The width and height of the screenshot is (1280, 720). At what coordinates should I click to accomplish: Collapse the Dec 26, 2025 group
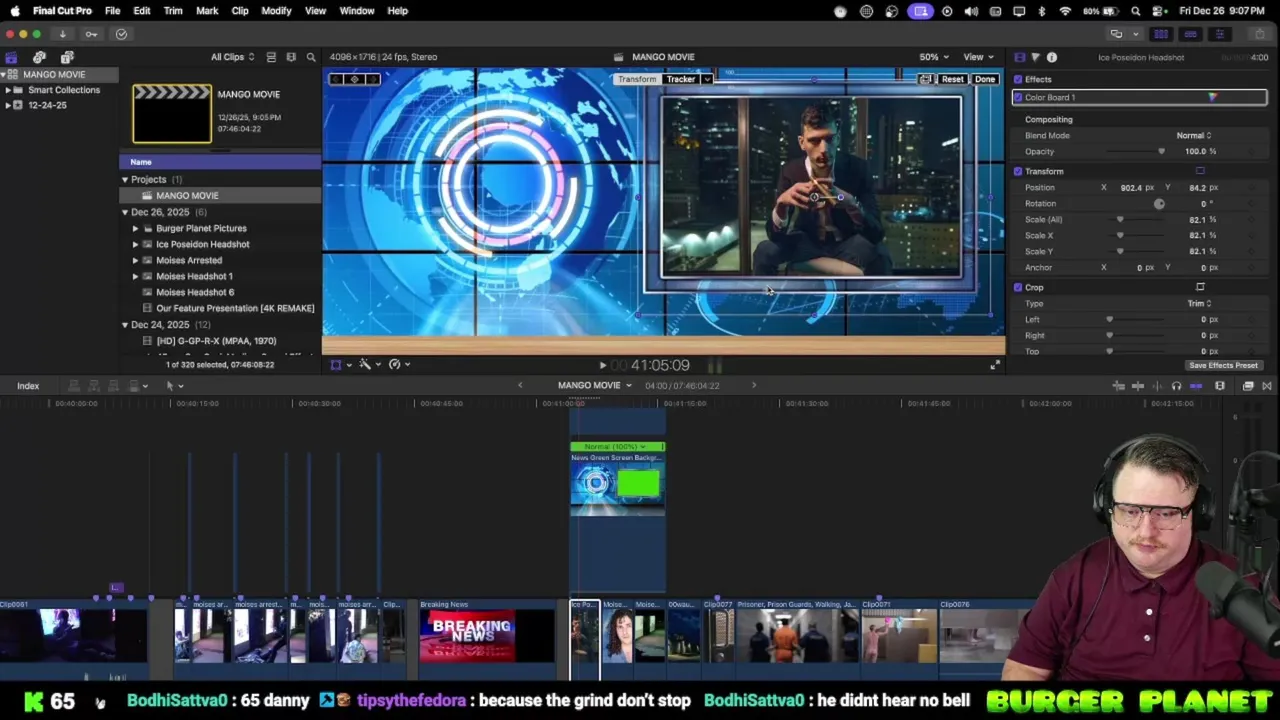pos(125,212)
